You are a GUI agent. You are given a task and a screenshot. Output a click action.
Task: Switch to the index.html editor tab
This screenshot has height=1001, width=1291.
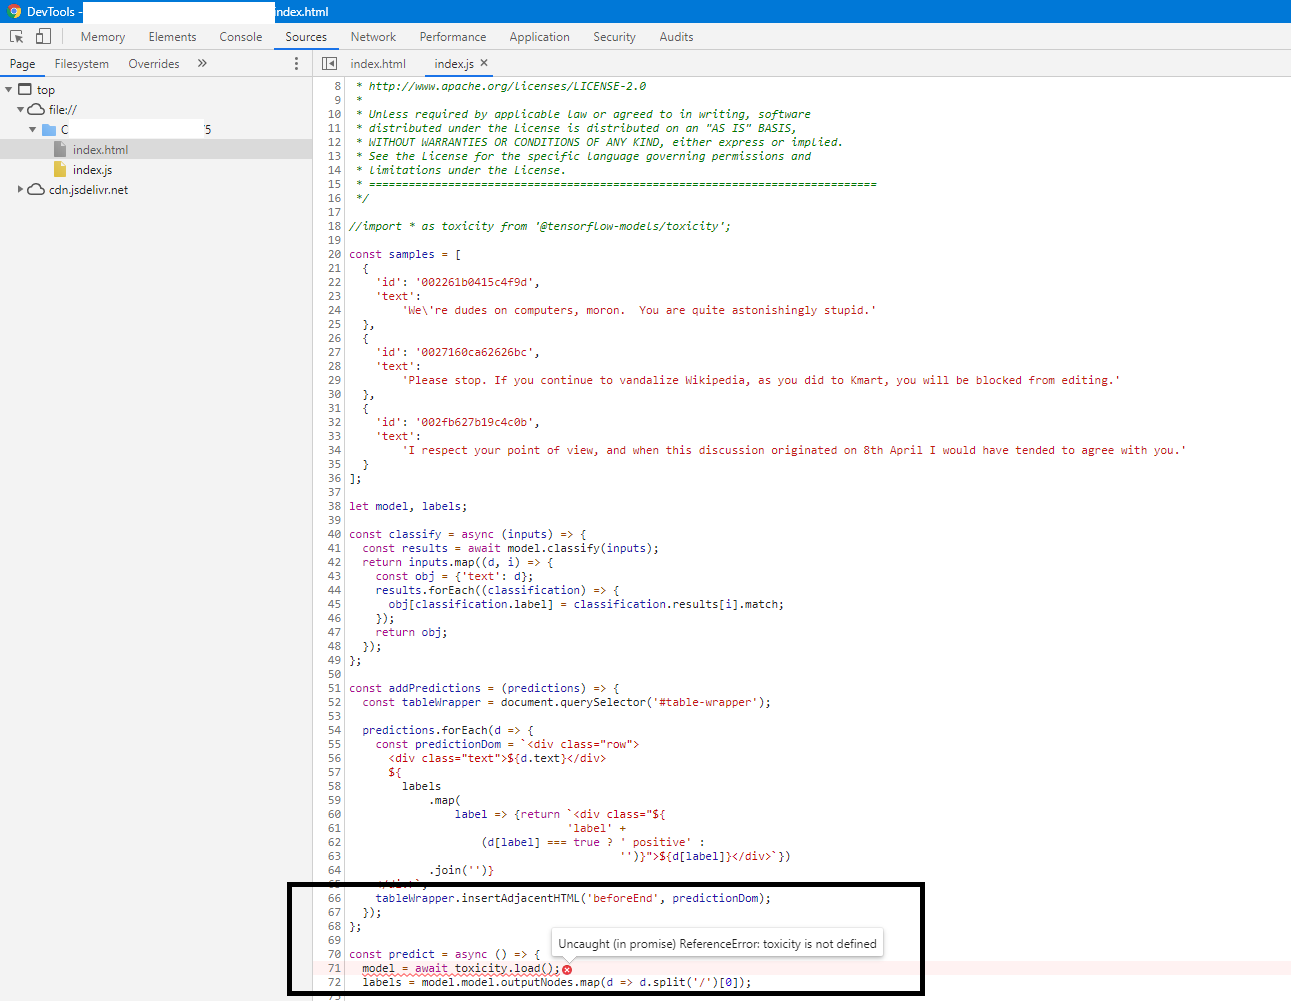click(x=378, y=64)
